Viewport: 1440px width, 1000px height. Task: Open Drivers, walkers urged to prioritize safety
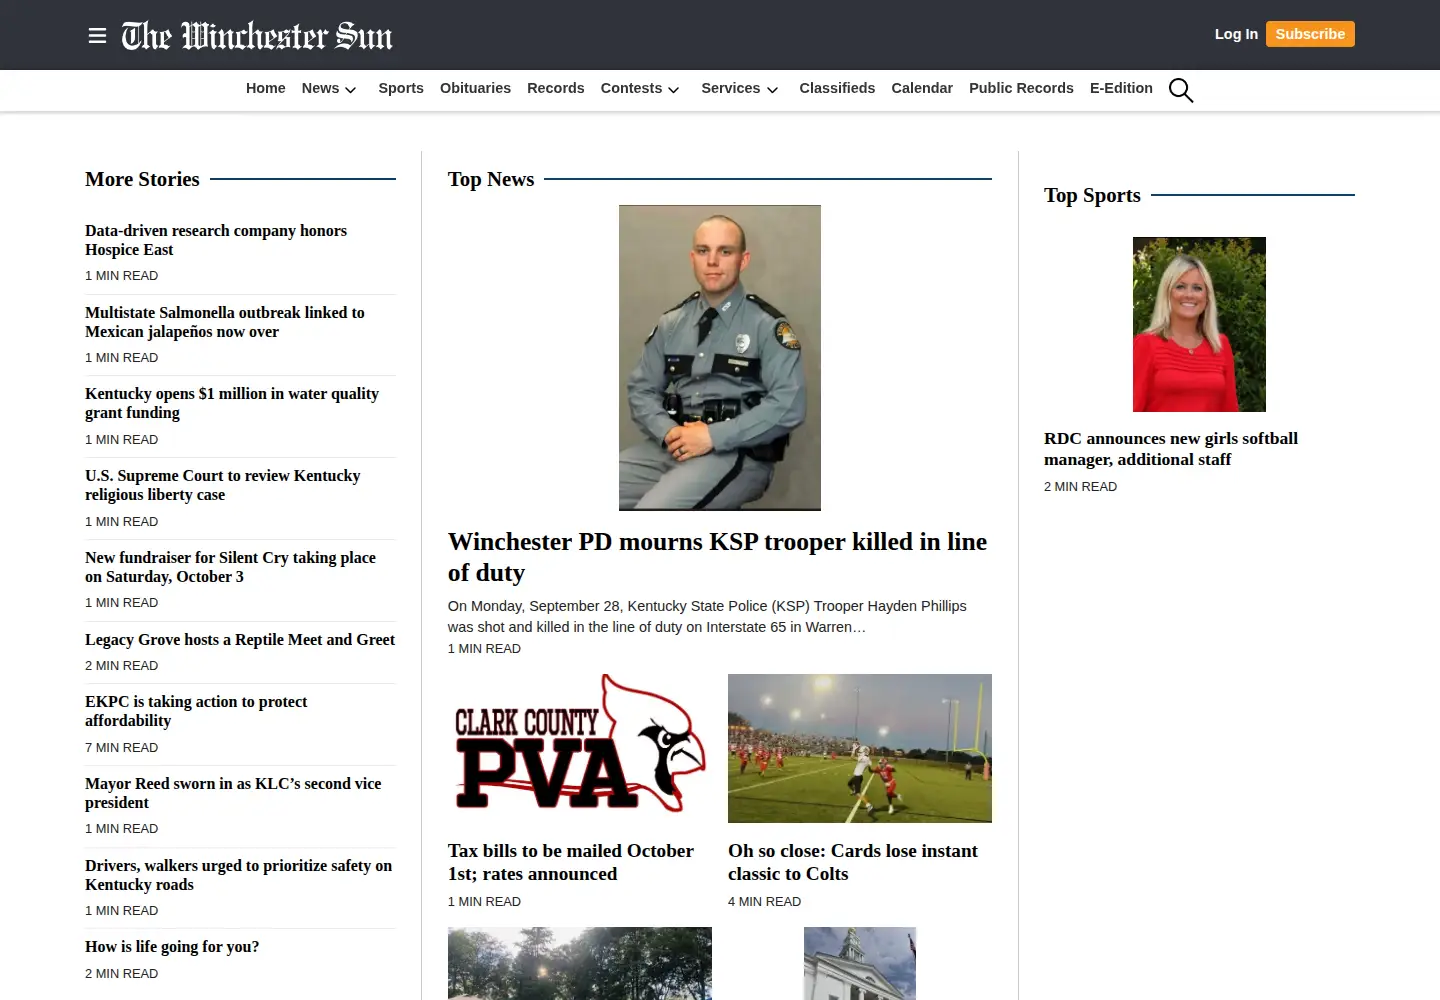(x=239, y=875)
